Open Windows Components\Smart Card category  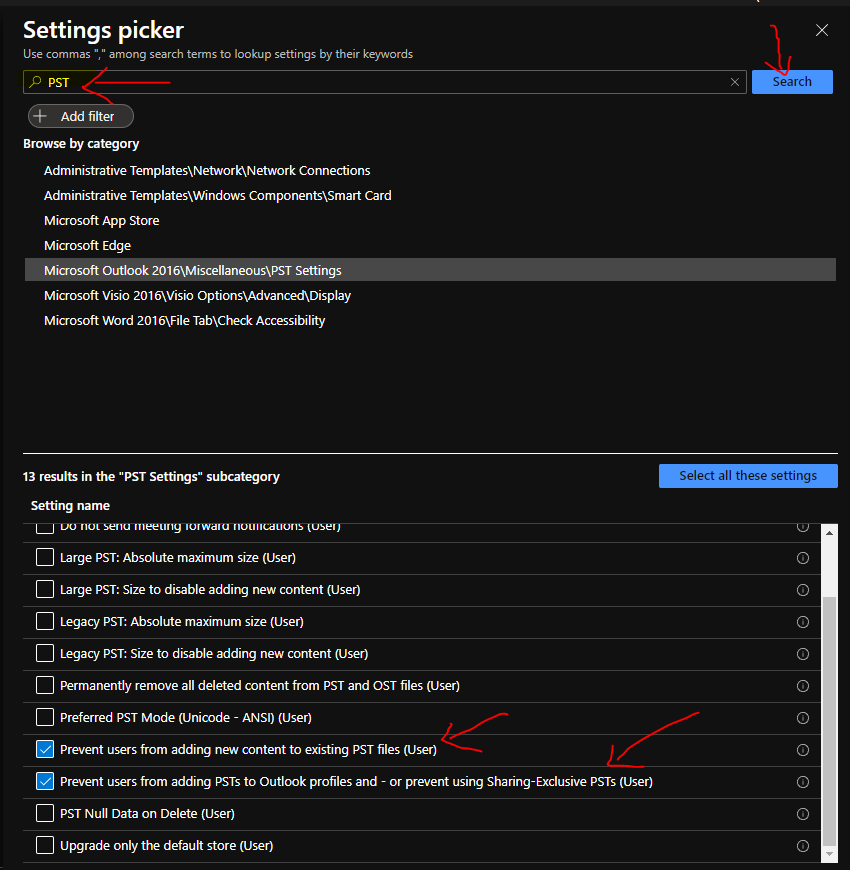[x=217, y=195]
